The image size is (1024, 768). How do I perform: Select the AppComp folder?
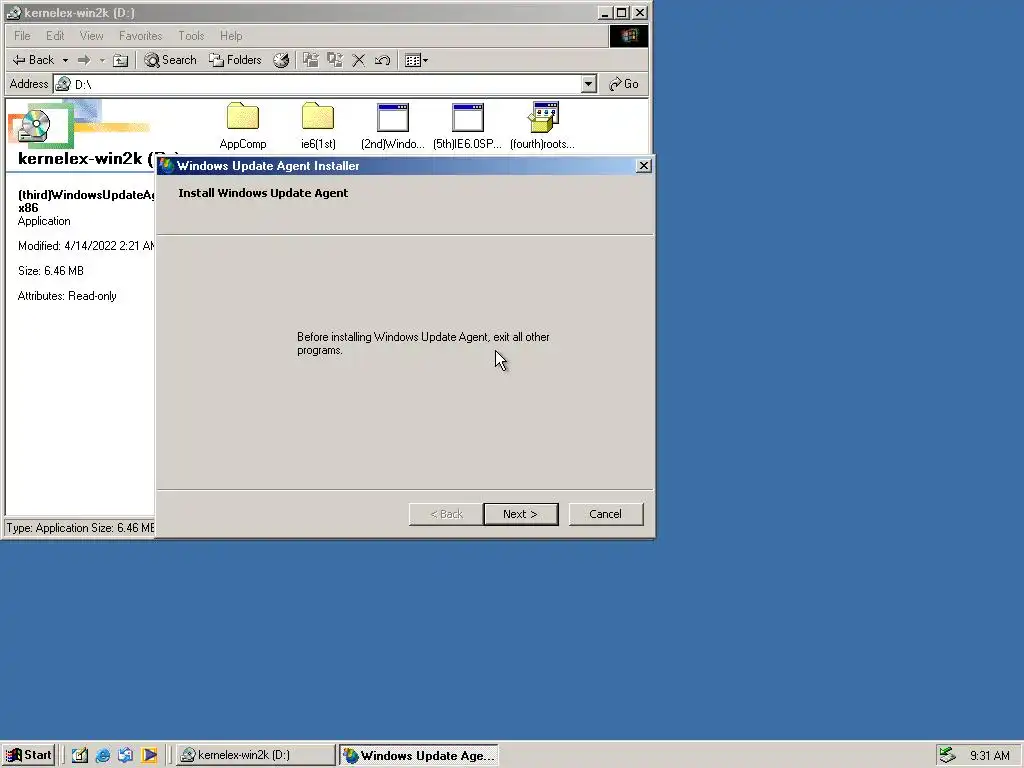(x=243, y=126)
